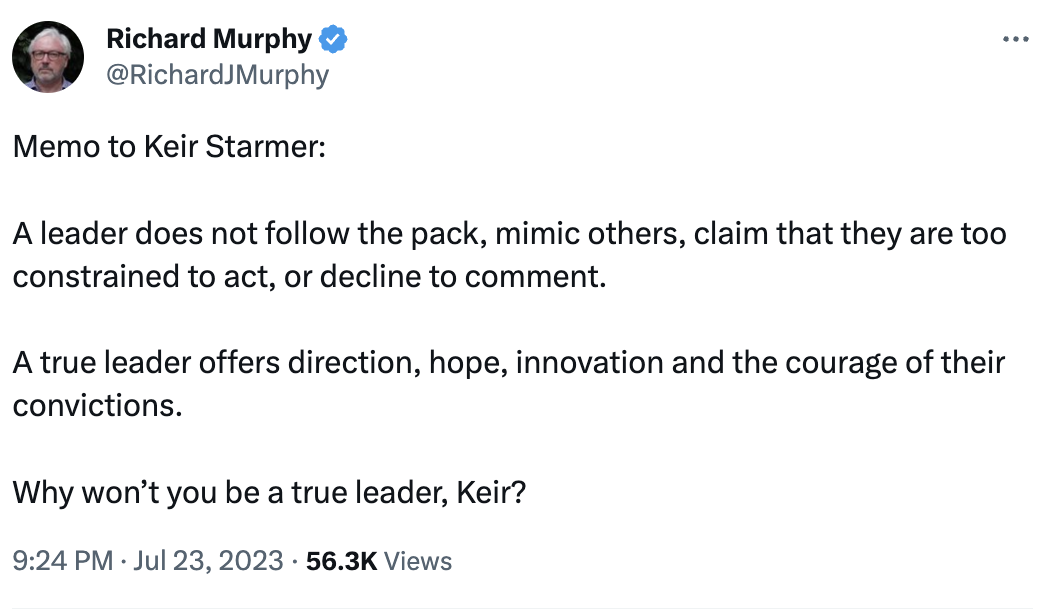This screenshot has width=1048, height=616.
Task: Click the verified badge next to the name
Action: (x=331, y=39)
